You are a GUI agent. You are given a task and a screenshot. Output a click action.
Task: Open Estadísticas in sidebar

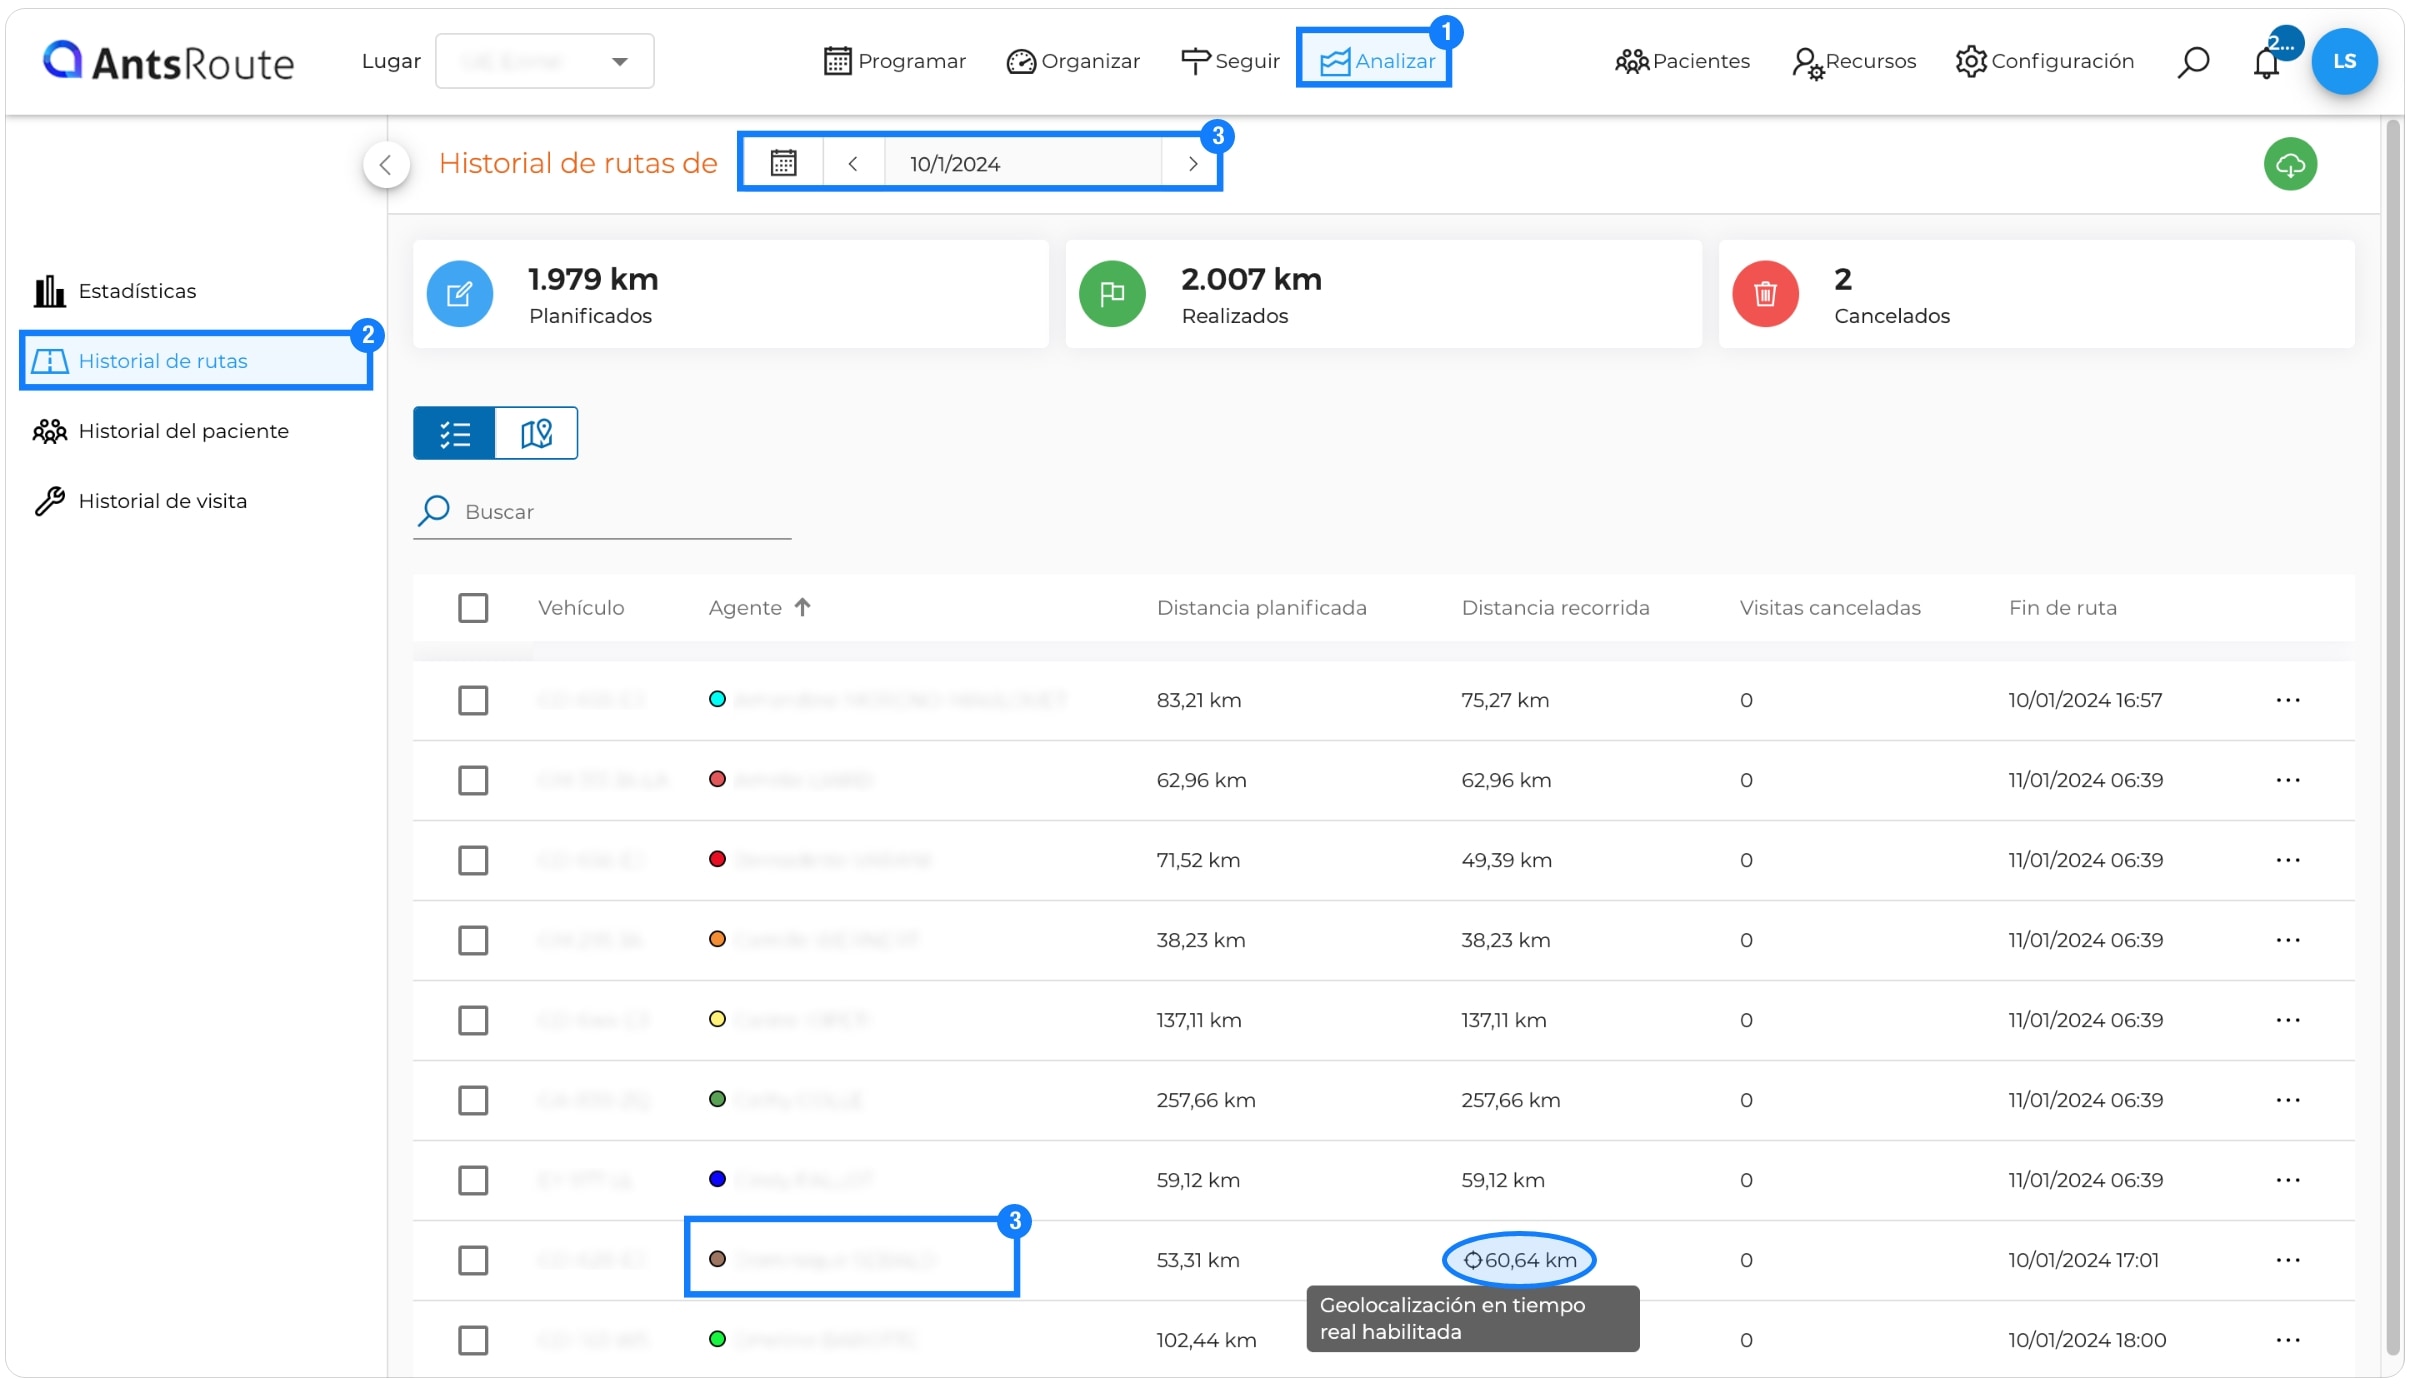point(116,291)
